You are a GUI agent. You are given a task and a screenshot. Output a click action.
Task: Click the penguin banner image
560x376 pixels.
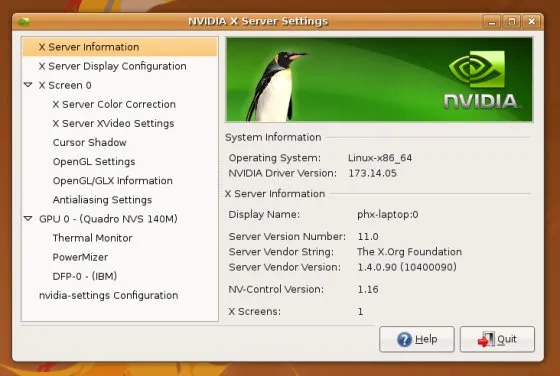point(379,80)
